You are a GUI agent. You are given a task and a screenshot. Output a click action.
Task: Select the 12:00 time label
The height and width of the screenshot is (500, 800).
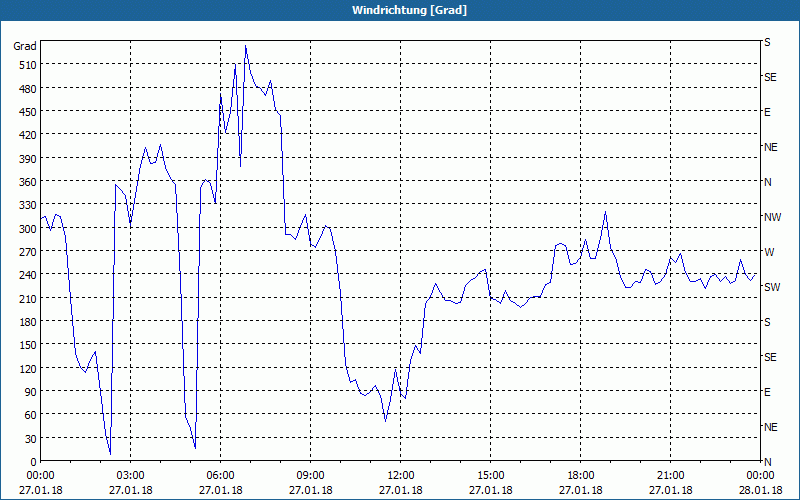(x=401, y=476)
